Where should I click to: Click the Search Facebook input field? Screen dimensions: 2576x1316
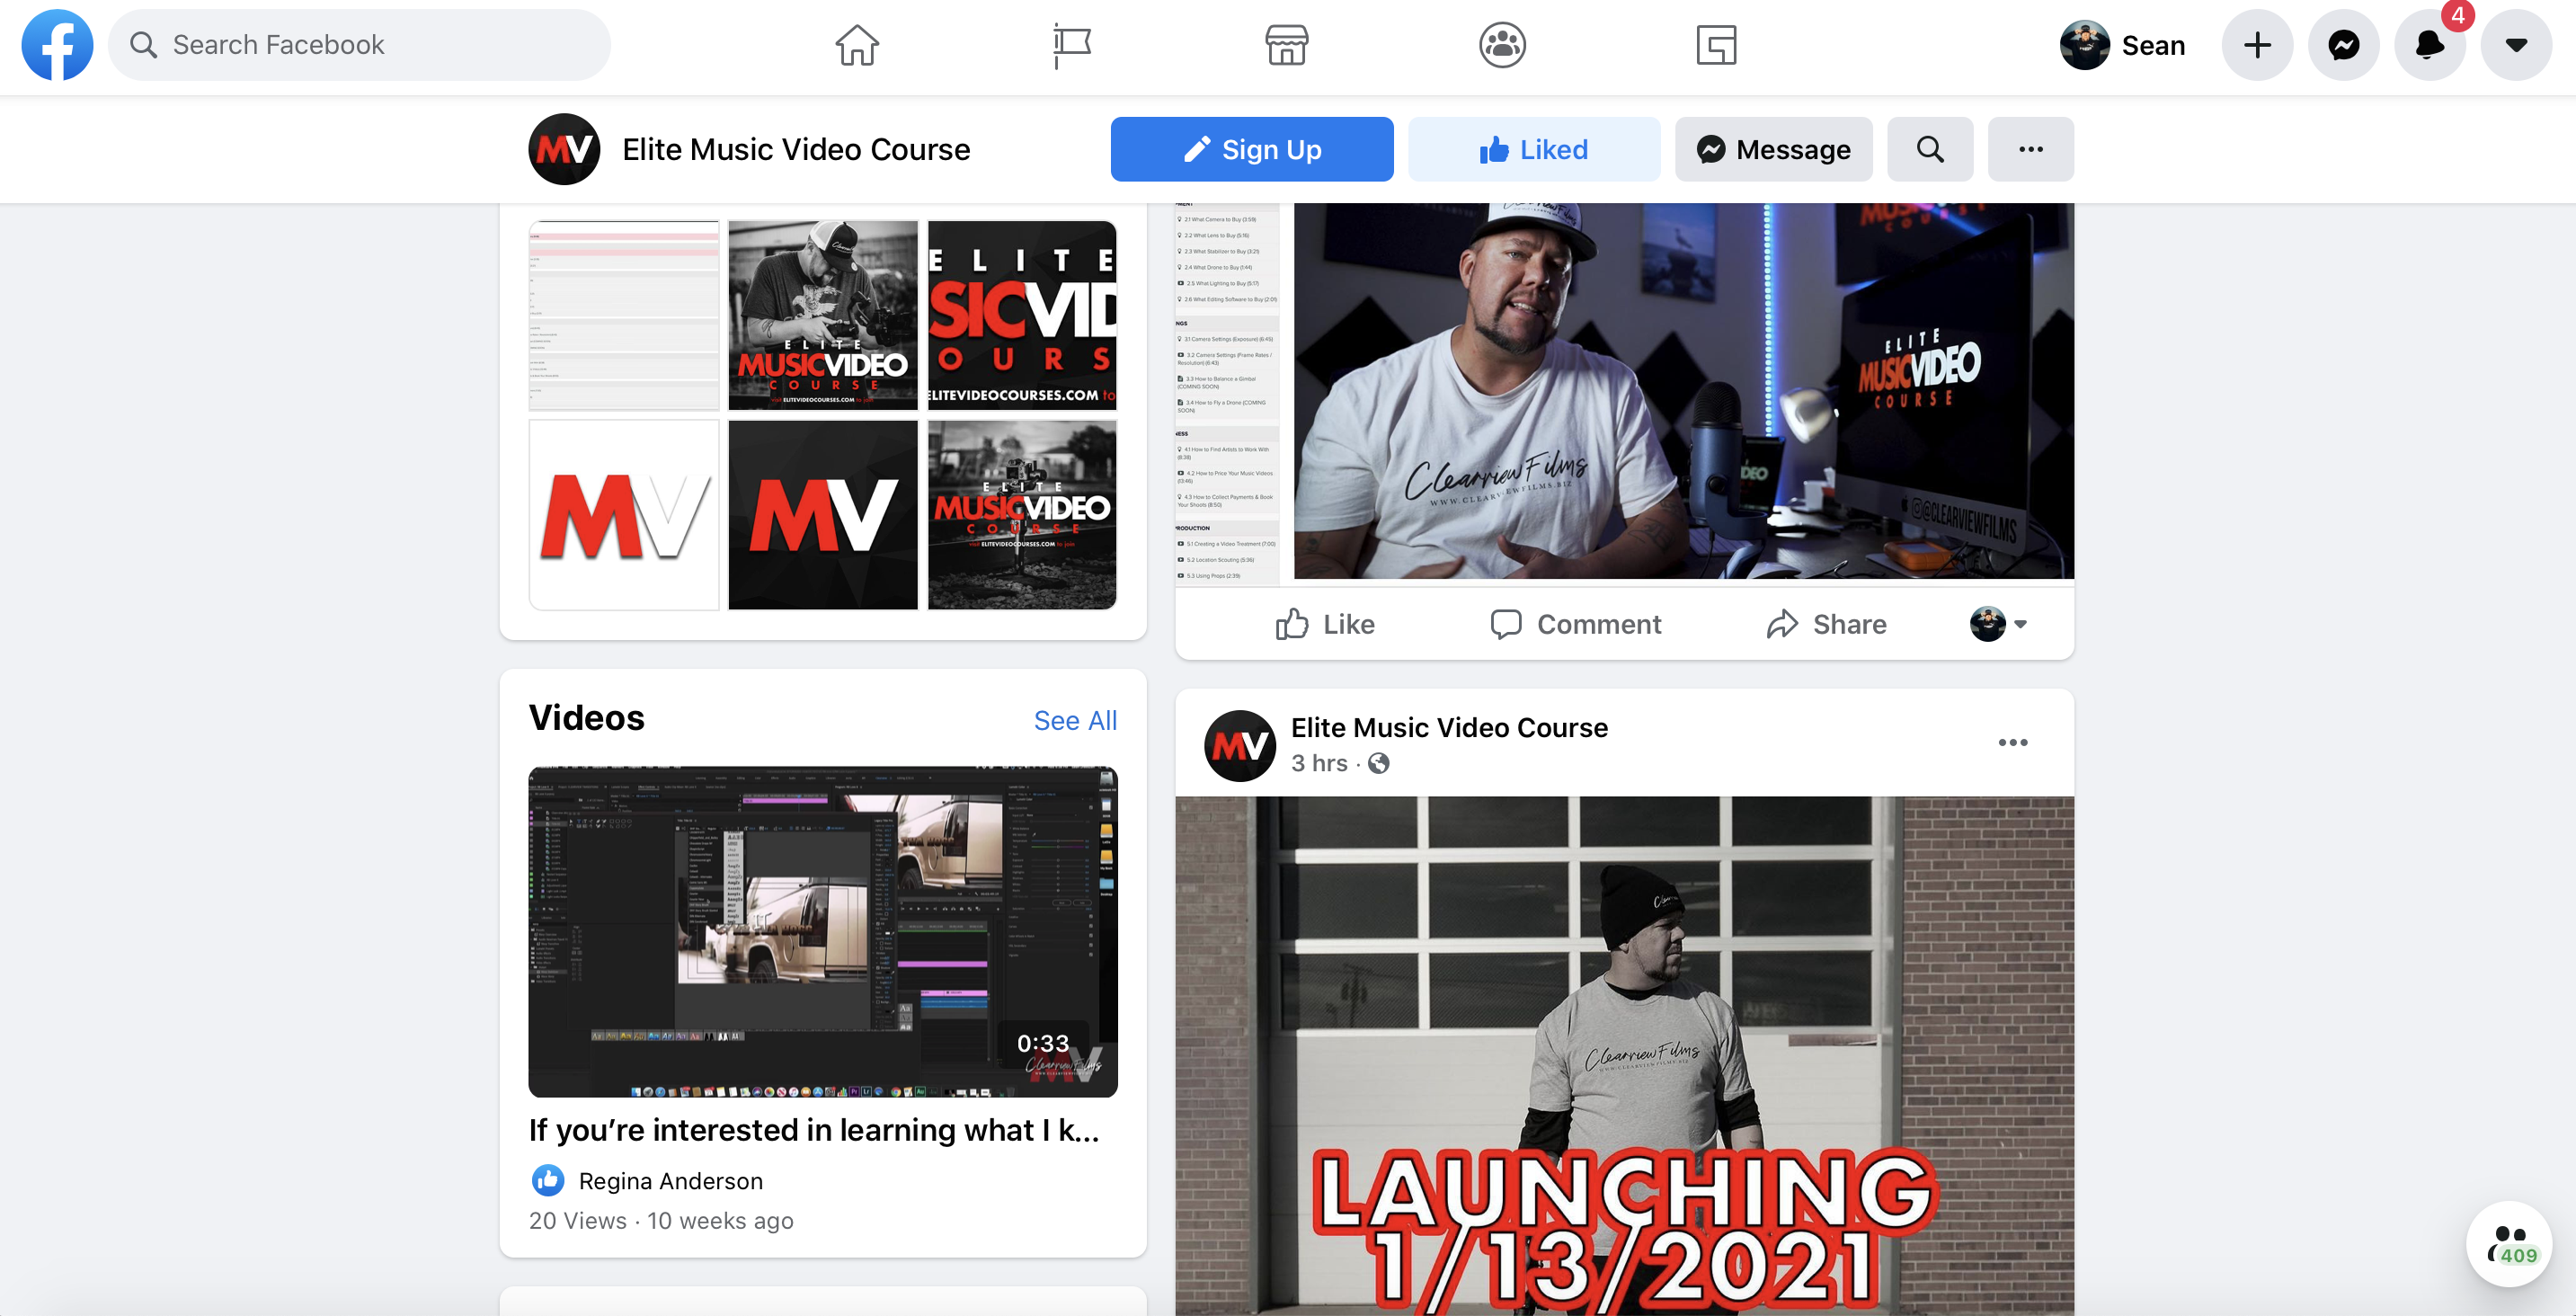[x=359, y=45]
